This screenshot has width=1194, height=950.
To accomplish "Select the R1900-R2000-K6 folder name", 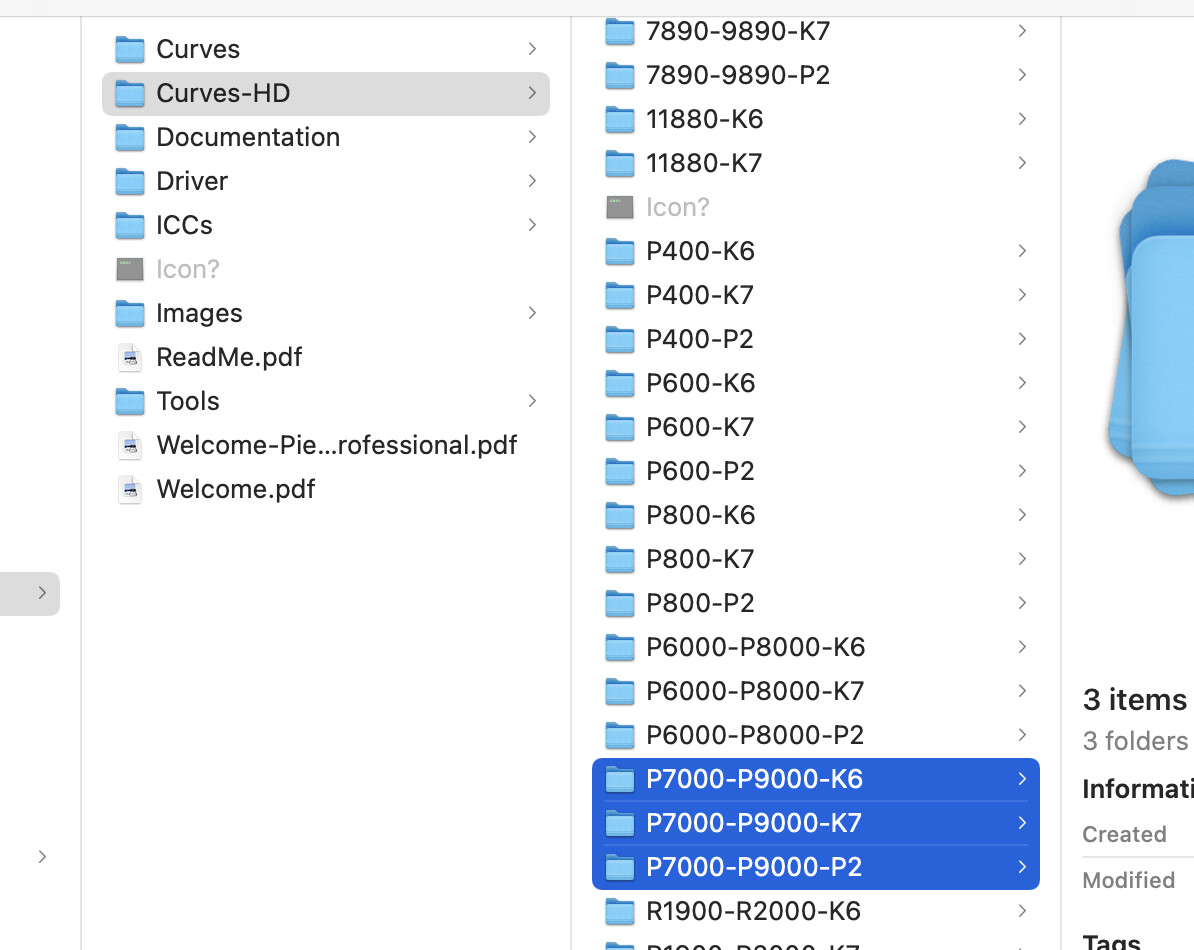I will [x=753, y=911].
